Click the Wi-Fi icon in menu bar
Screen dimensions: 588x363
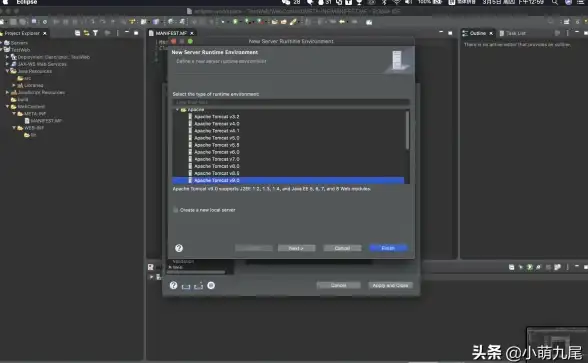tap(396, 2)
